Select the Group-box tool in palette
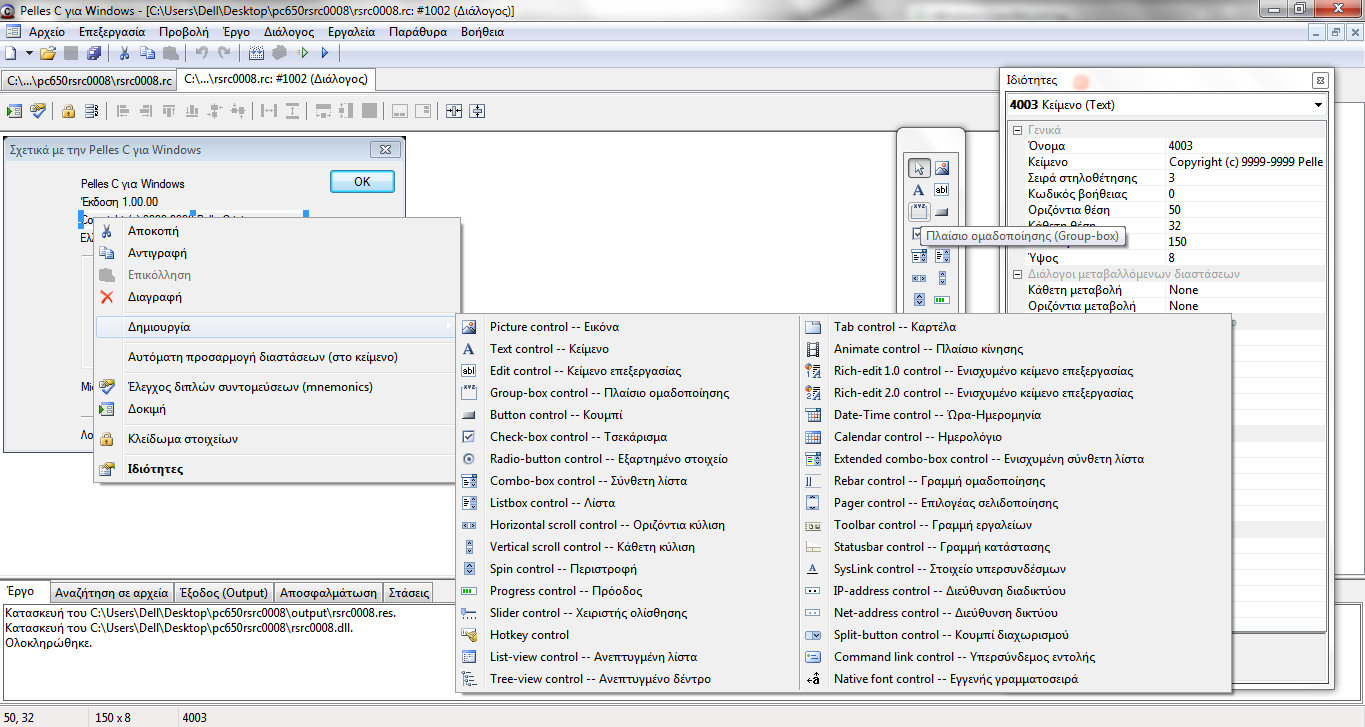 click(919, 211)
